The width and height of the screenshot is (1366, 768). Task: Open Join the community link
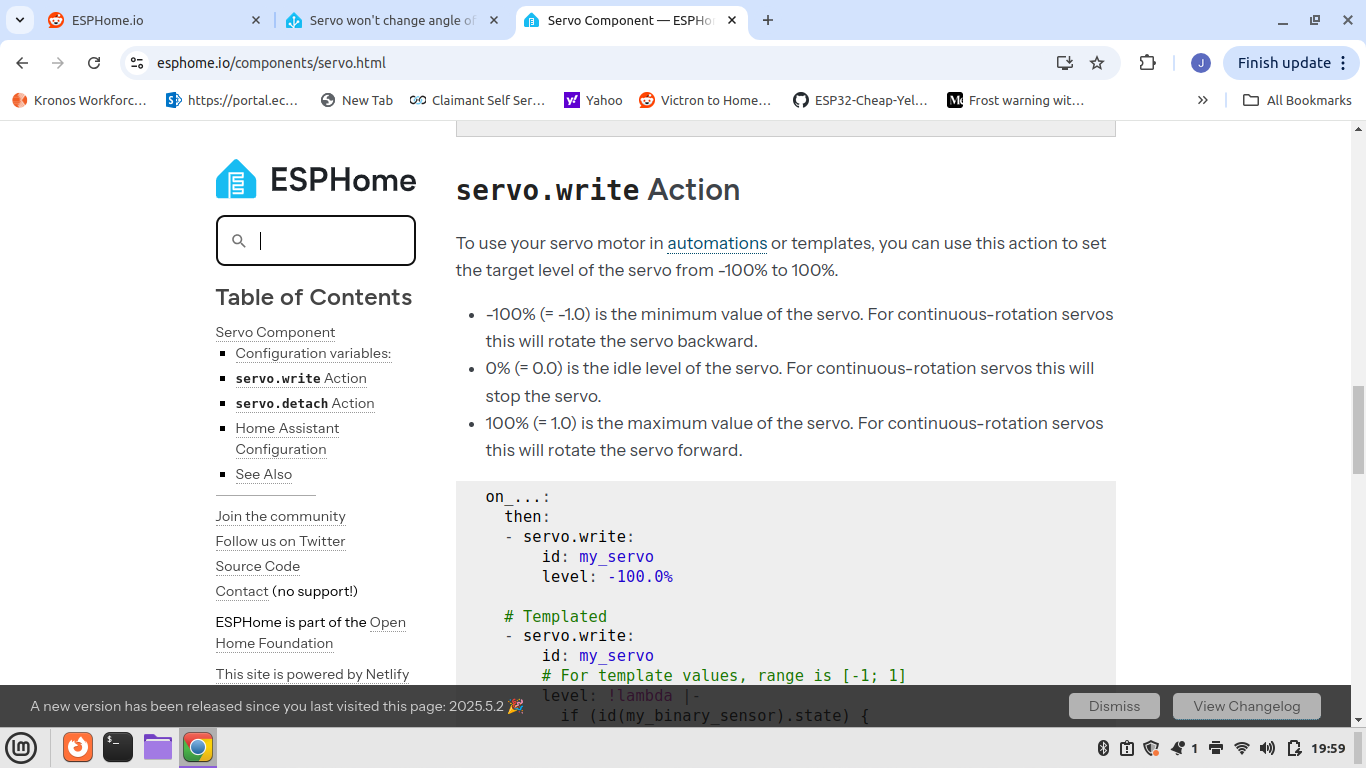(281, 516)
